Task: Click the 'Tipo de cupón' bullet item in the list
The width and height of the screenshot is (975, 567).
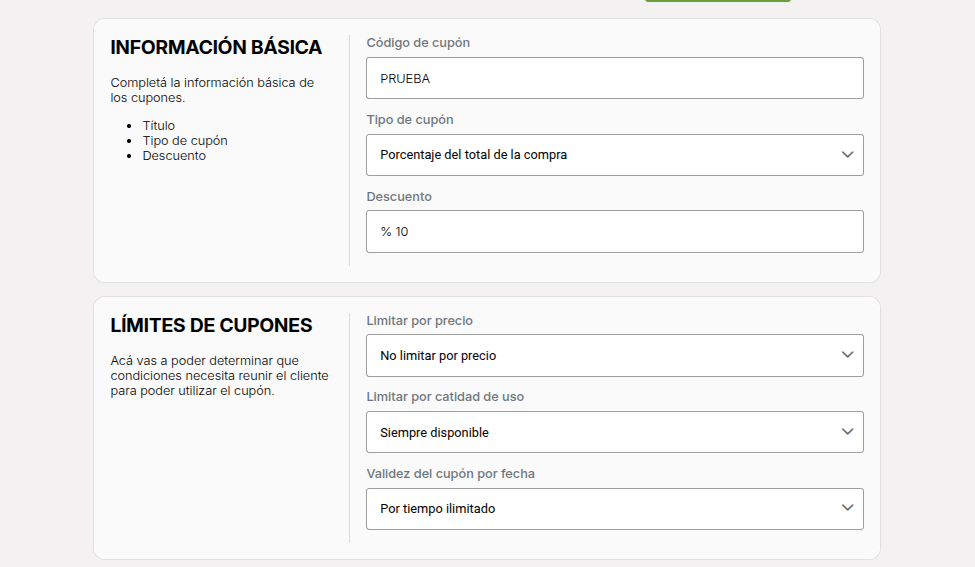Action: pyautogui.click(x=185, y=141)
